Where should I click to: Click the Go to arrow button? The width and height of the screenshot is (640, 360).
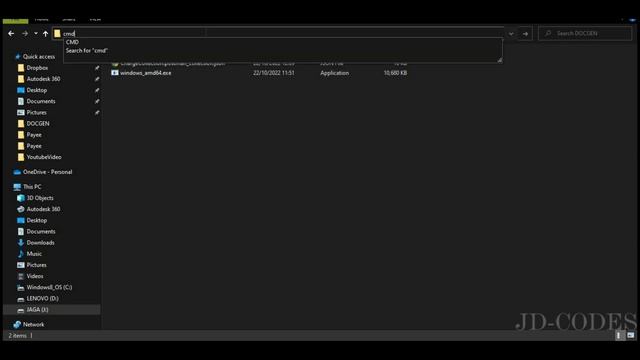525,33
